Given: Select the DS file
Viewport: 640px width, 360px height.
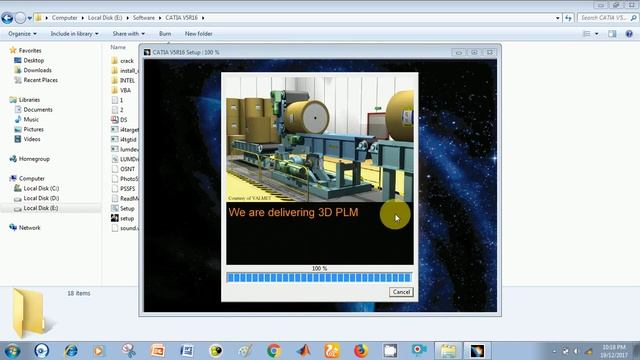Looking at the screenshot, I should (123, 120).
